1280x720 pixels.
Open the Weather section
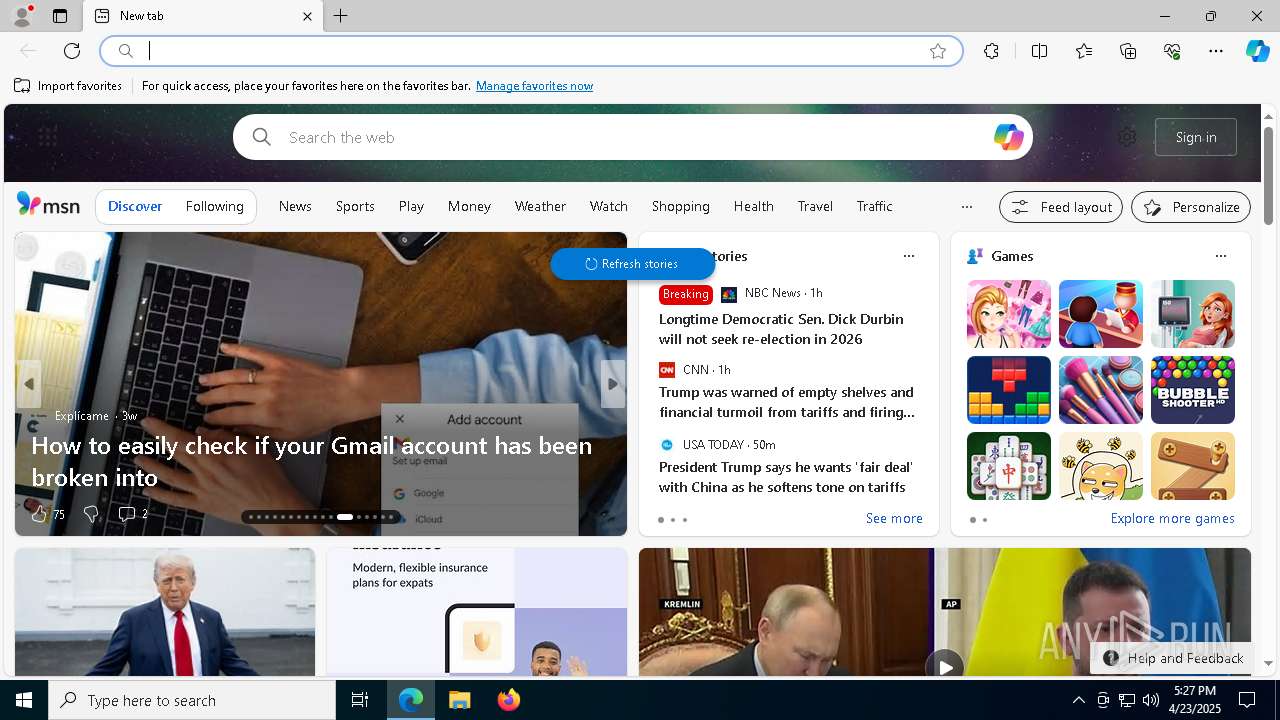point(540,206)
